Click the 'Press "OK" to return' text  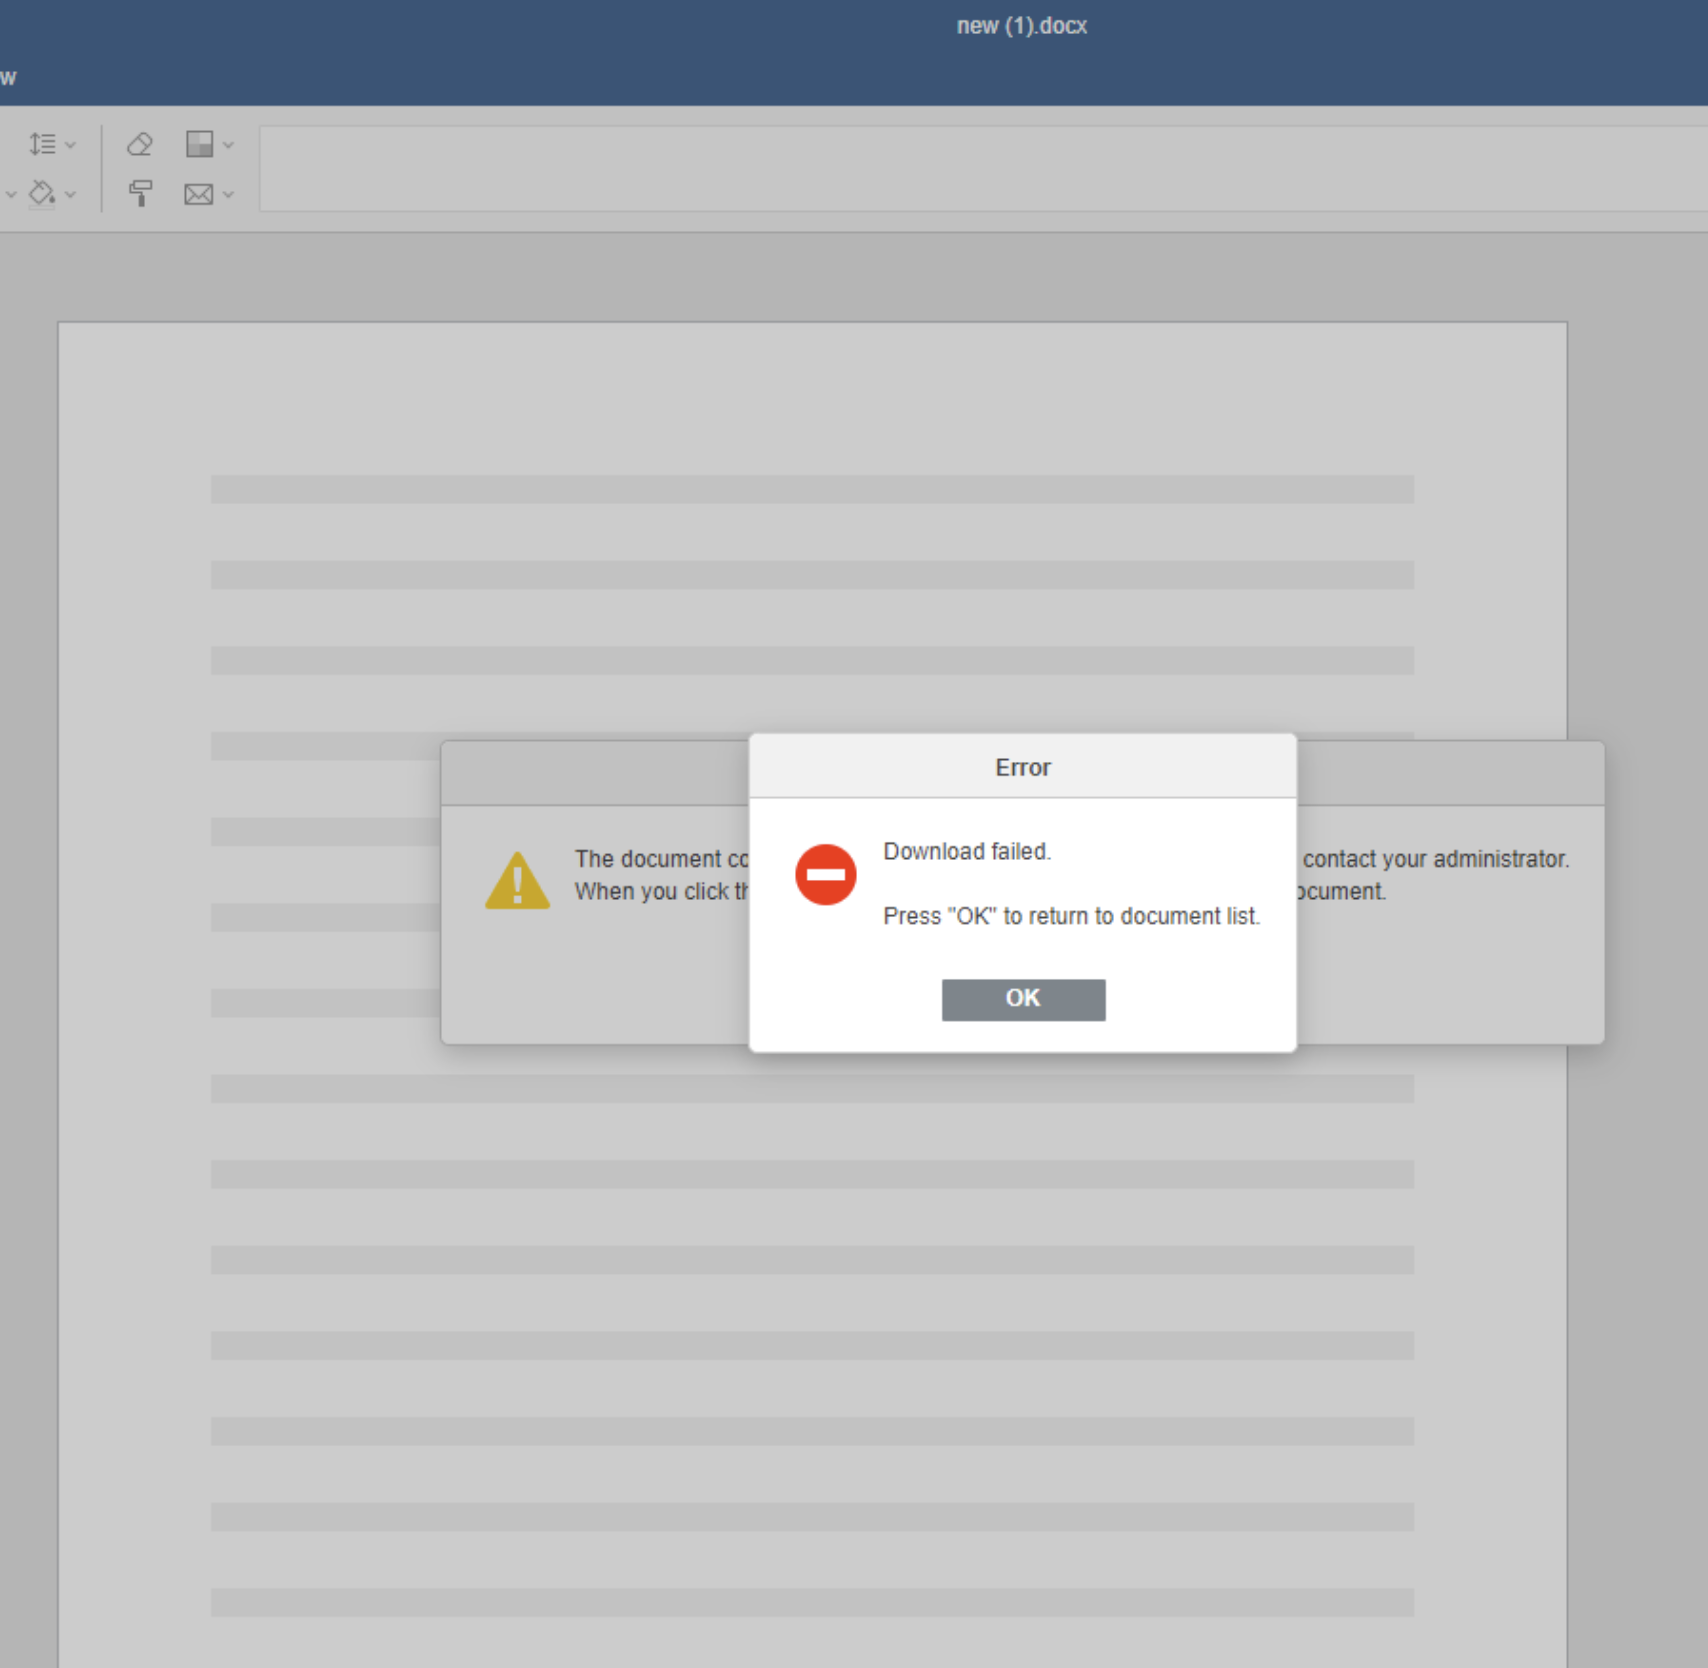click(988, 916)
